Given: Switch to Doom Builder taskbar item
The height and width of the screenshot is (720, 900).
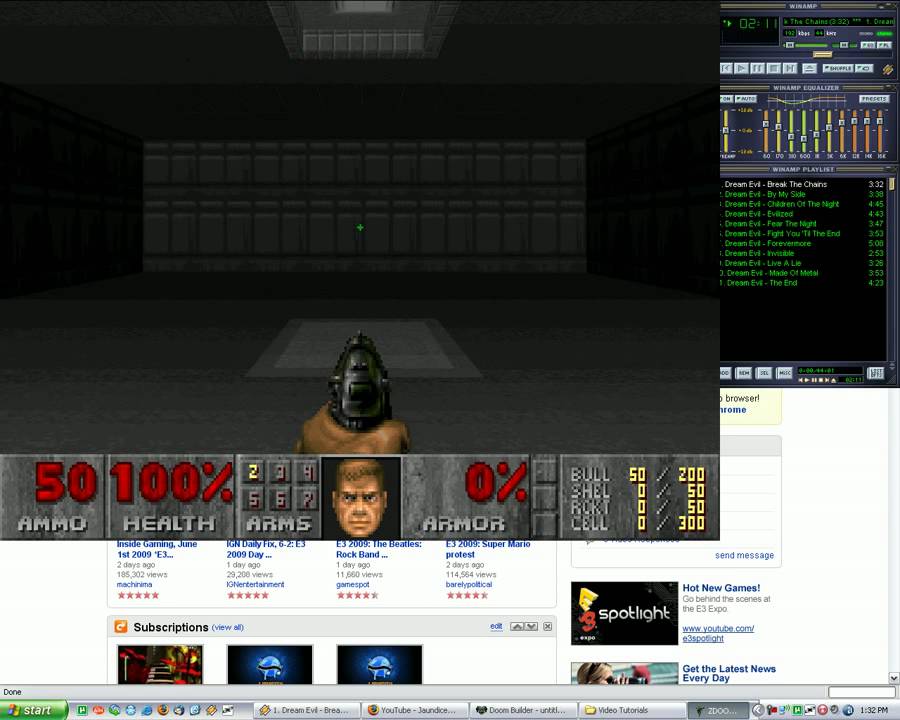Looking at the screenshot, I should point(522,710).
